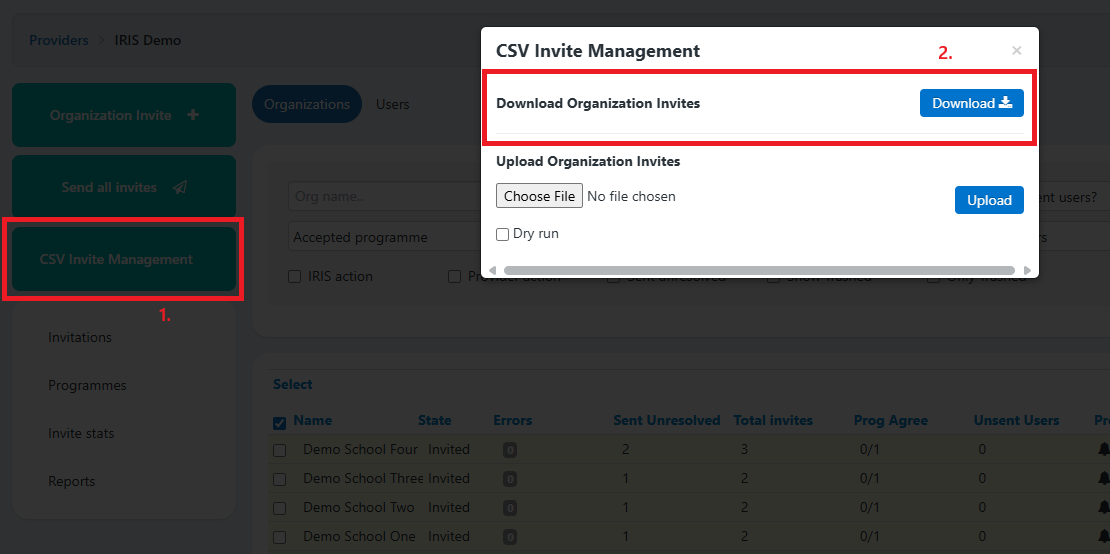This screenshot has height=554, width=1110.
Task: Click the bell icon in Demo School Three row
Action: pos(1104,478)
